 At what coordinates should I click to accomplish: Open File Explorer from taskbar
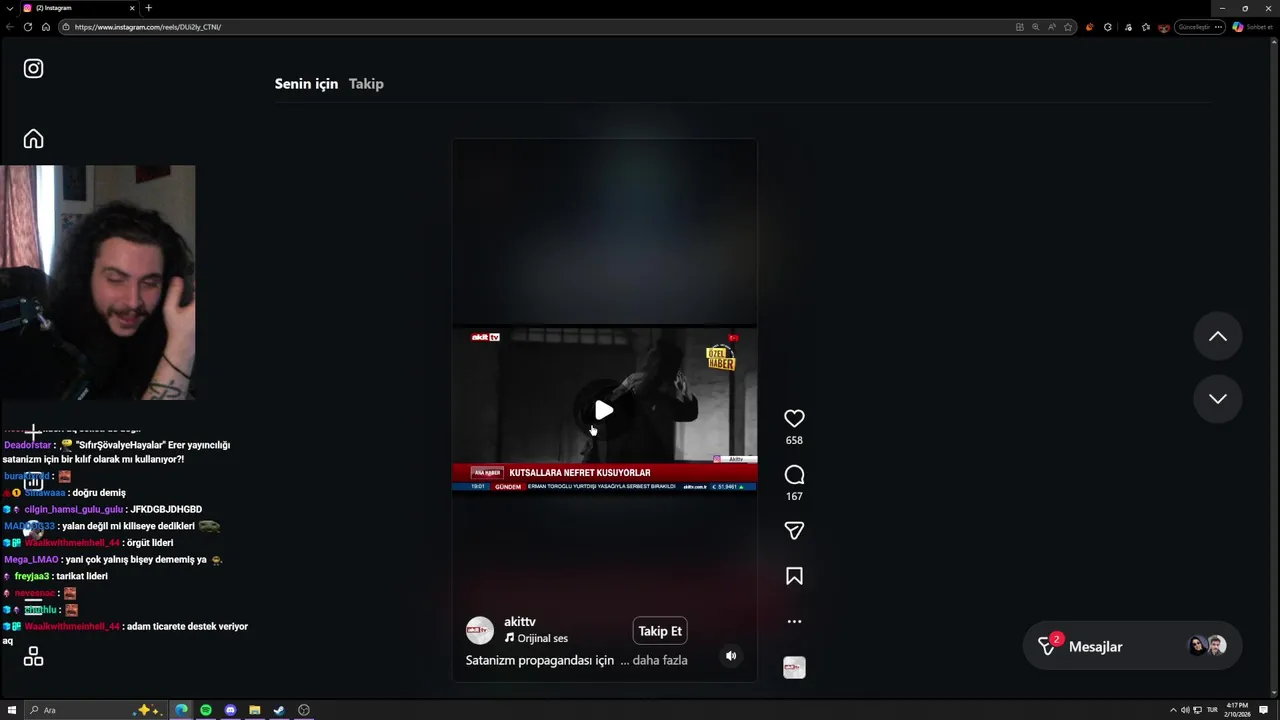pos(255,710)
